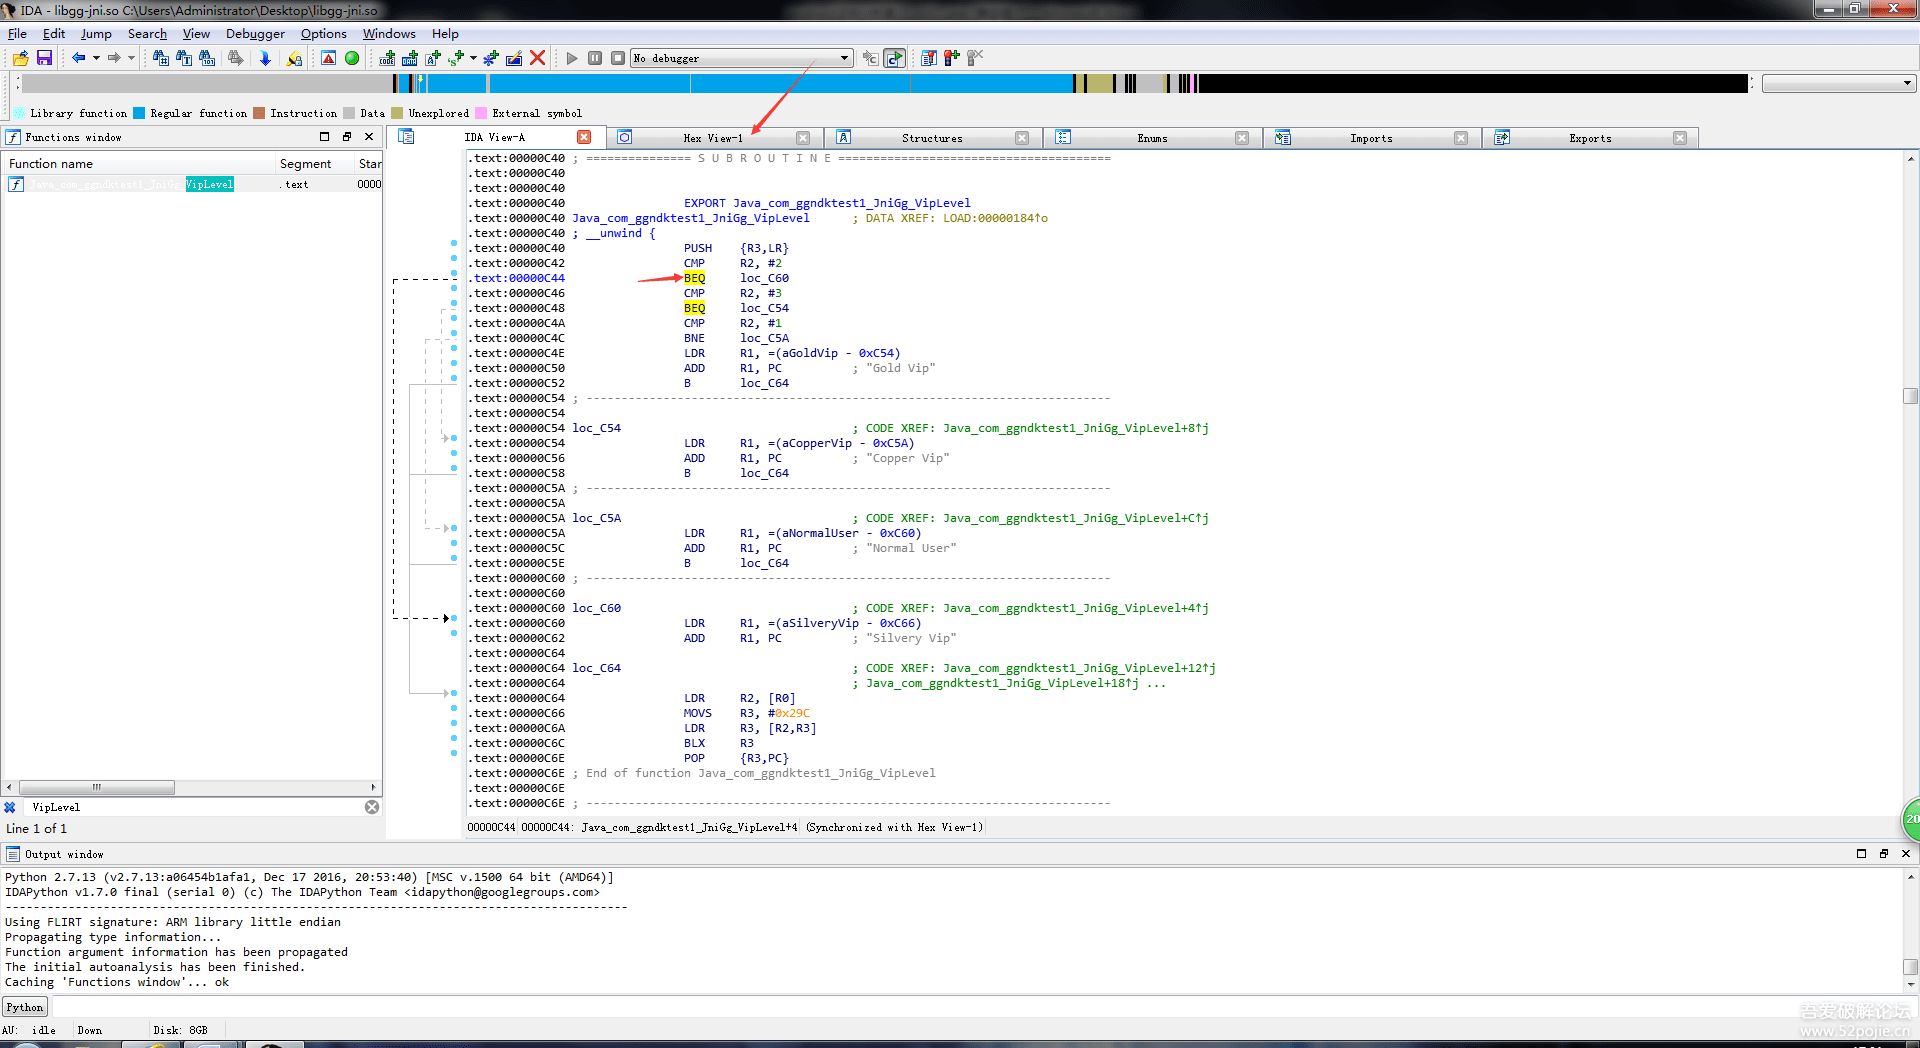Screen dimensions: 1920x1048
Task: Float the Functions window panel
Action: 346,137
